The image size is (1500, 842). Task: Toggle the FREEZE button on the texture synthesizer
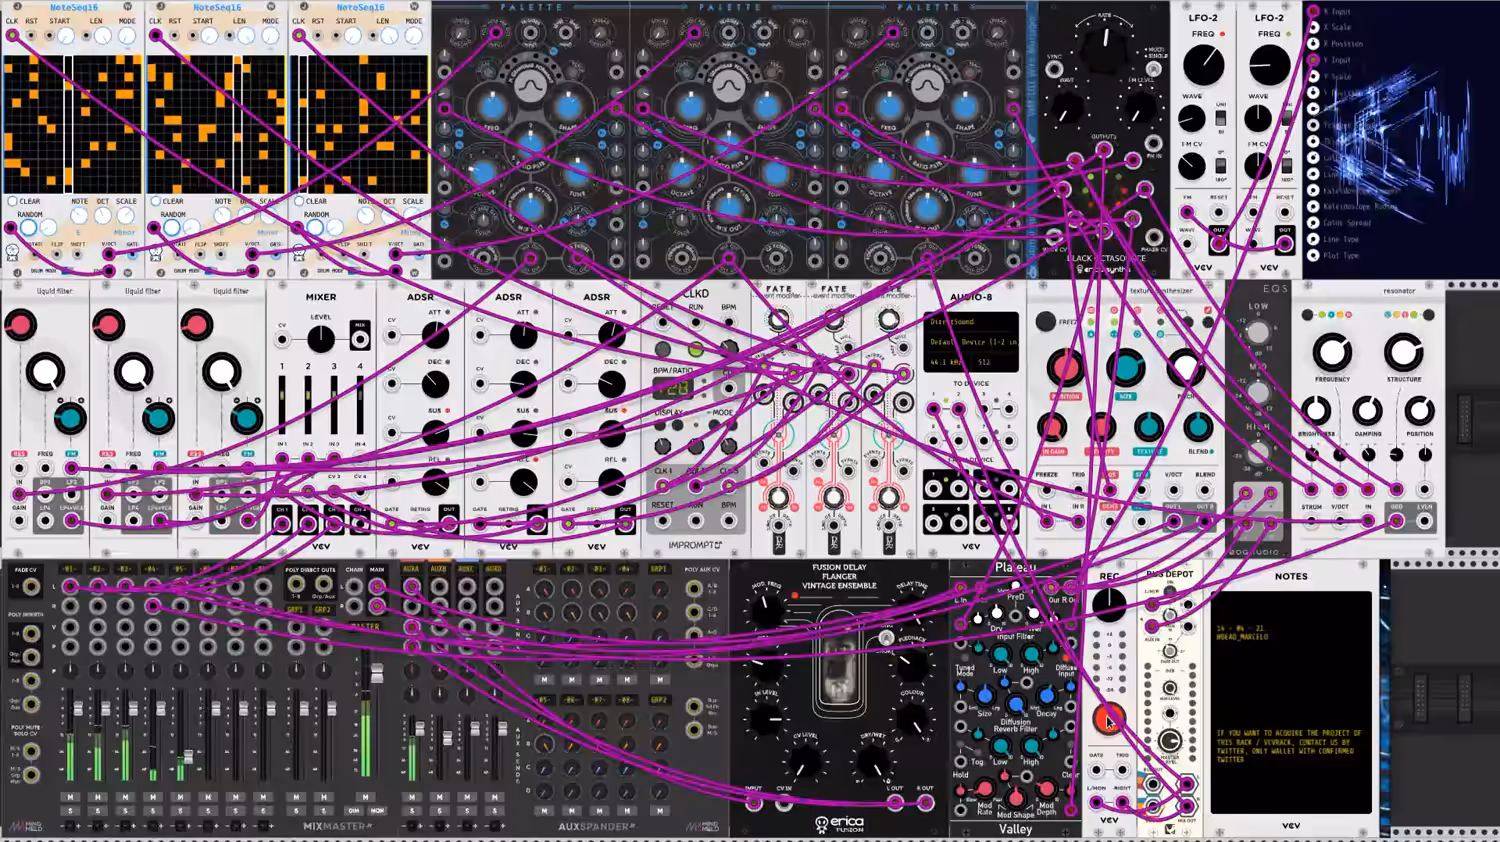click(x=1046, y=321)
